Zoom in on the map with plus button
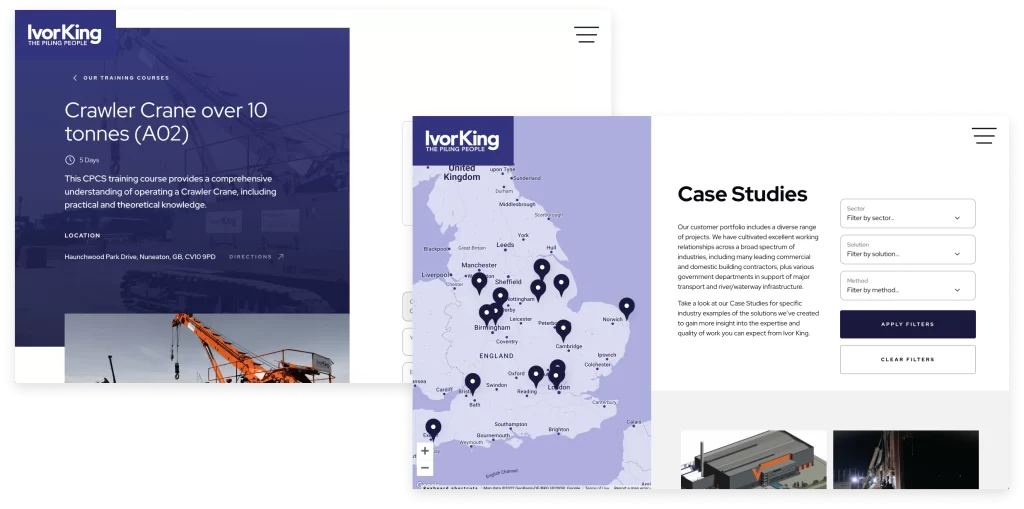1024x509 pixels. tap(425, 451)
